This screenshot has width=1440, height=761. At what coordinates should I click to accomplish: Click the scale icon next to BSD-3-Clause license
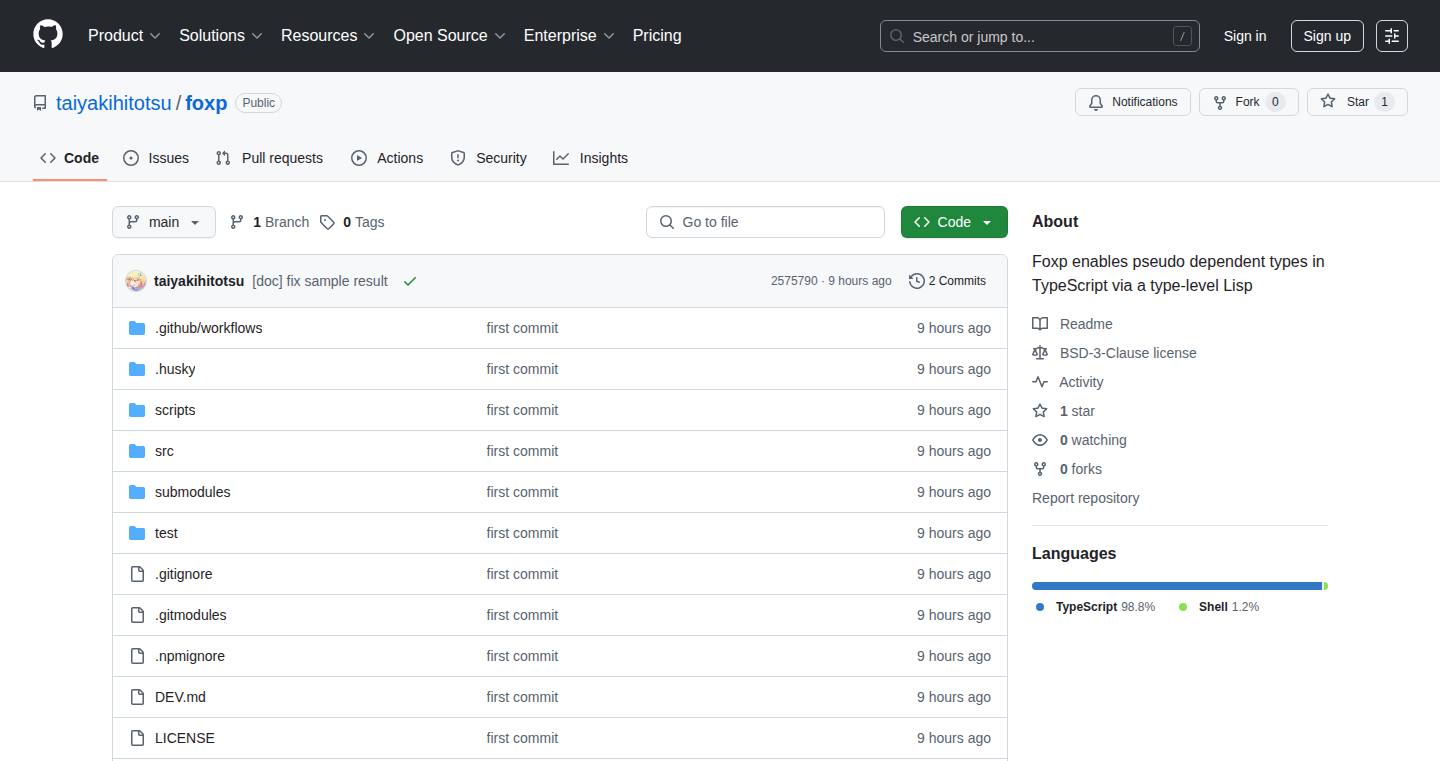click(1040, 353)
